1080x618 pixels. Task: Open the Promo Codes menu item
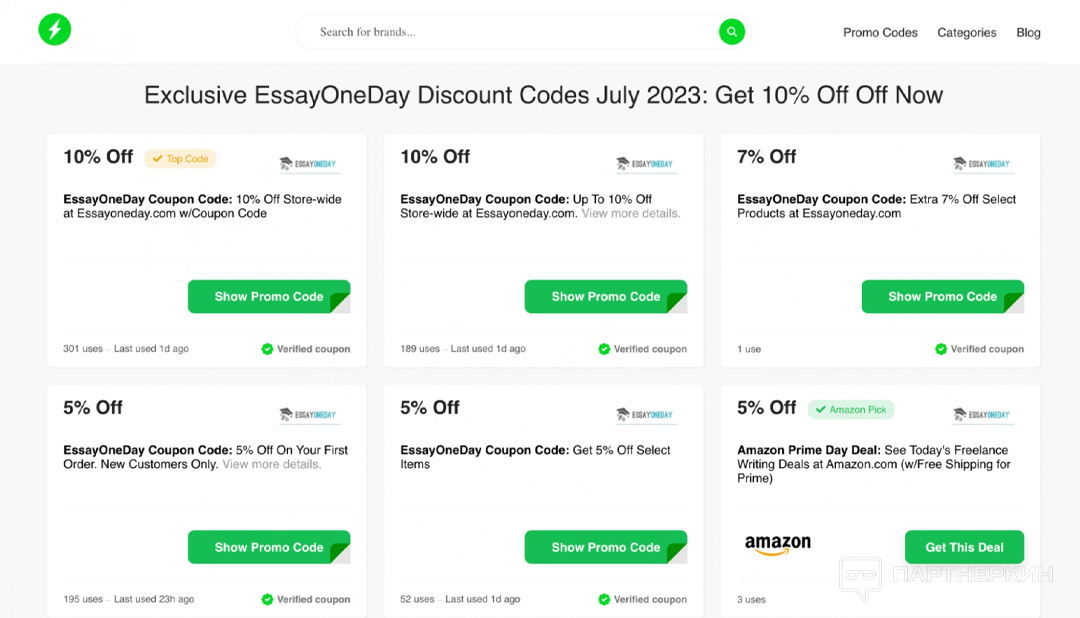(879, 32)
